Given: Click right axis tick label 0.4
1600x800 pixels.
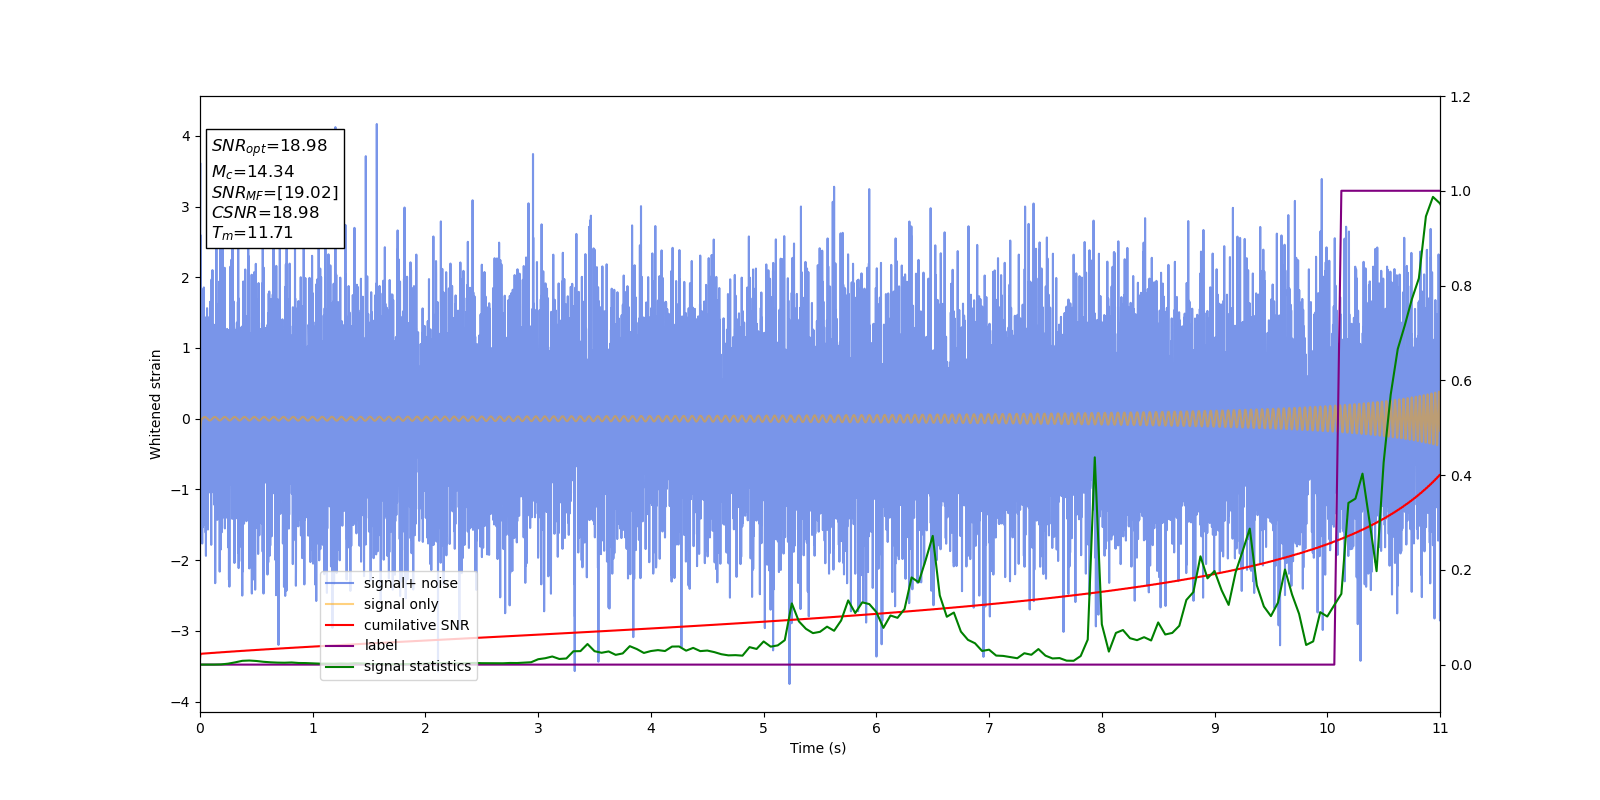Looking at the screenshot, I should [1460, 476].
